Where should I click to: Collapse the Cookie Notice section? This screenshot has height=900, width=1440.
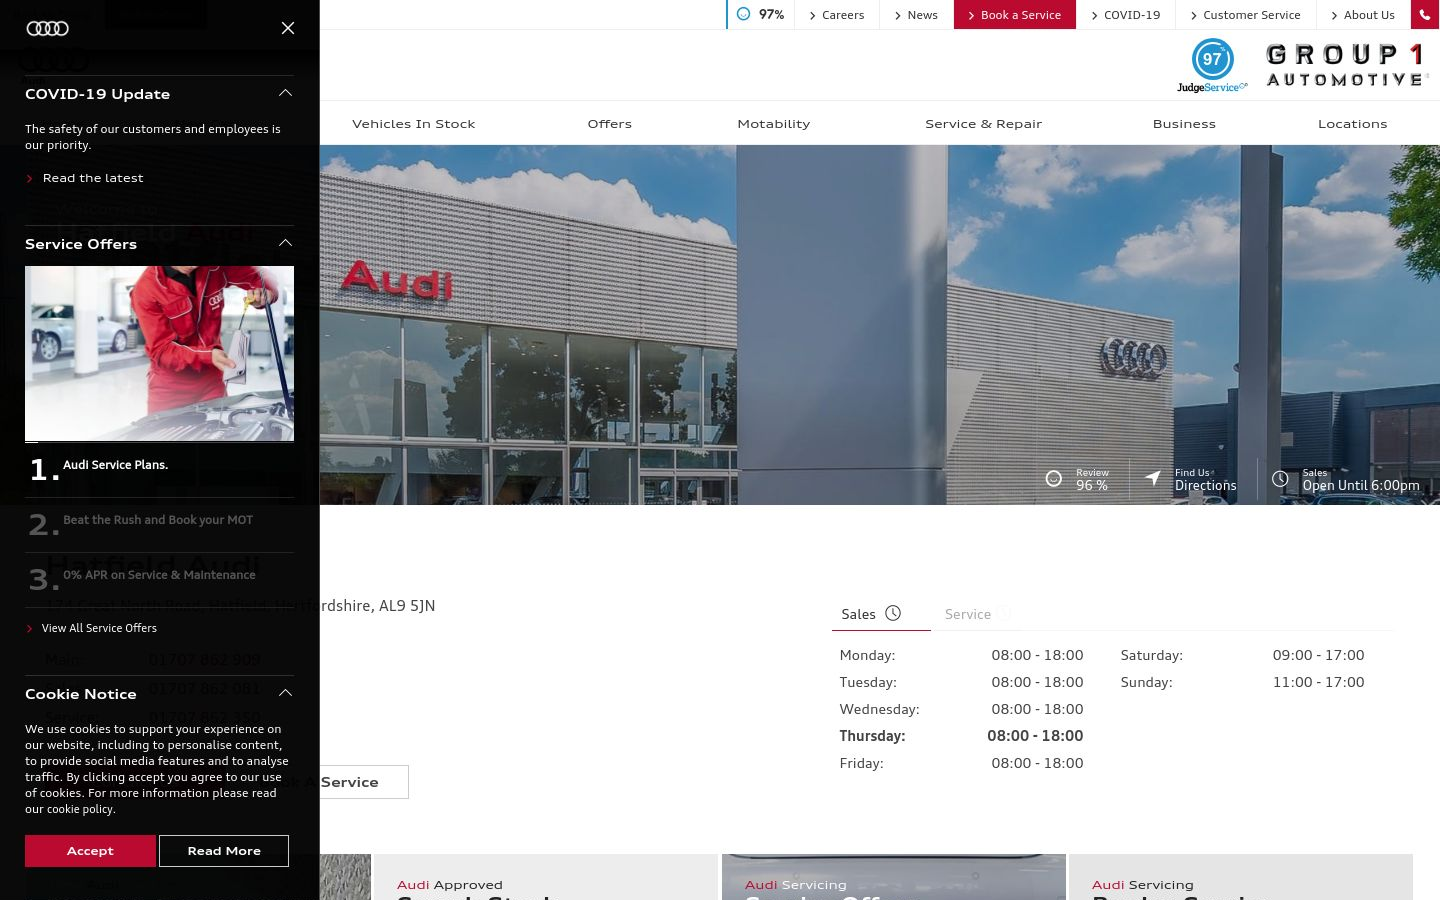[285, 693]
